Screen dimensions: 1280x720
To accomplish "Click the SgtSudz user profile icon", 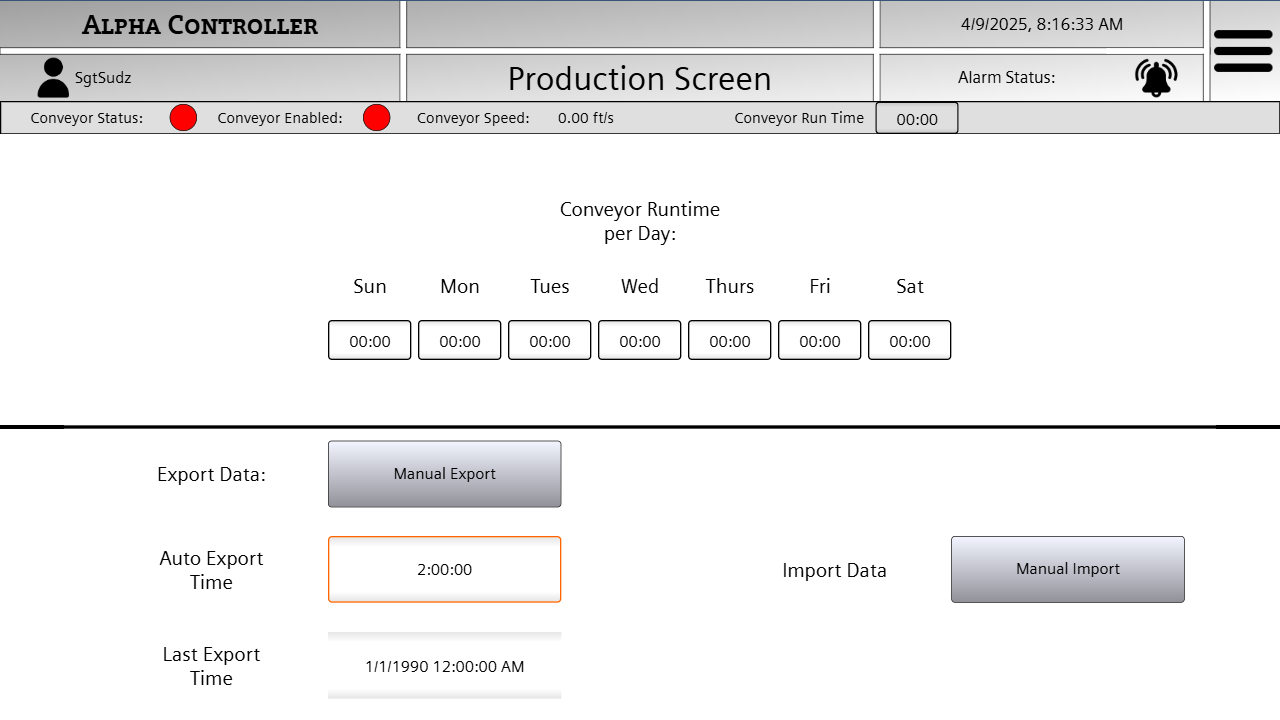I will click(x=52, y=77).
